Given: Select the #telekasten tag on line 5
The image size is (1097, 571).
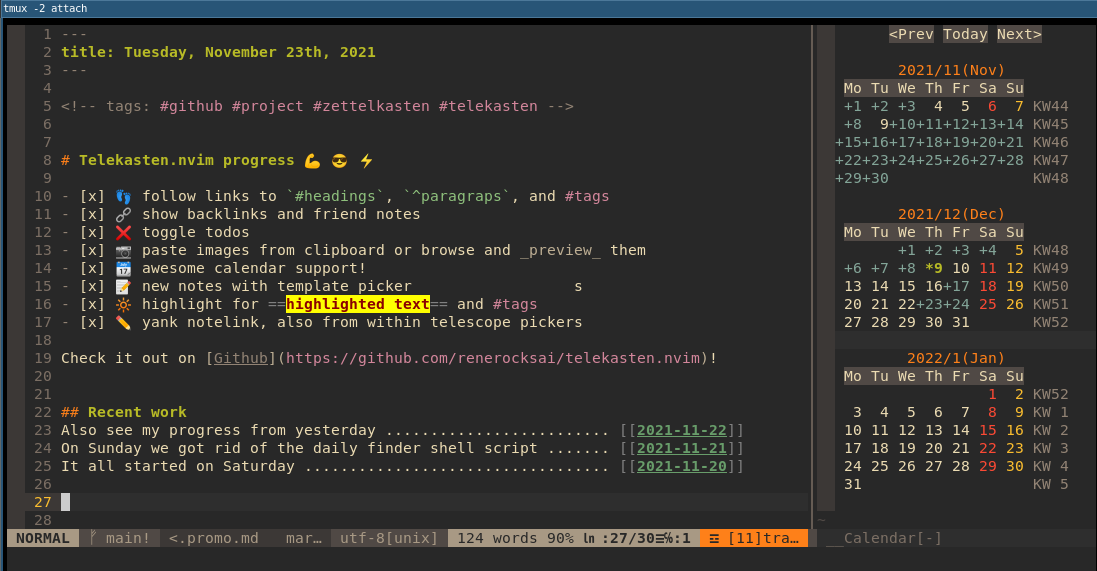Looking at the screenshot, I should click(488, 106).
